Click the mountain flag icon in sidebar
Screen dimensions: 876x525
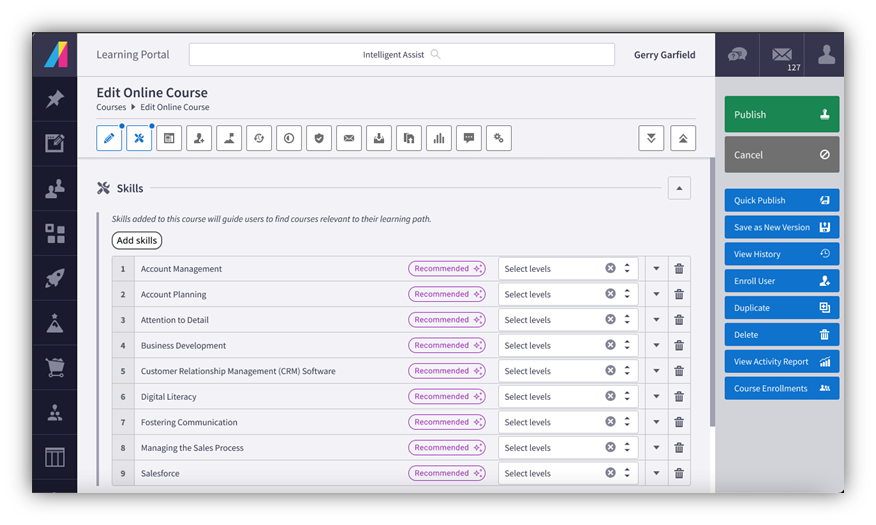tap(55, 323)
